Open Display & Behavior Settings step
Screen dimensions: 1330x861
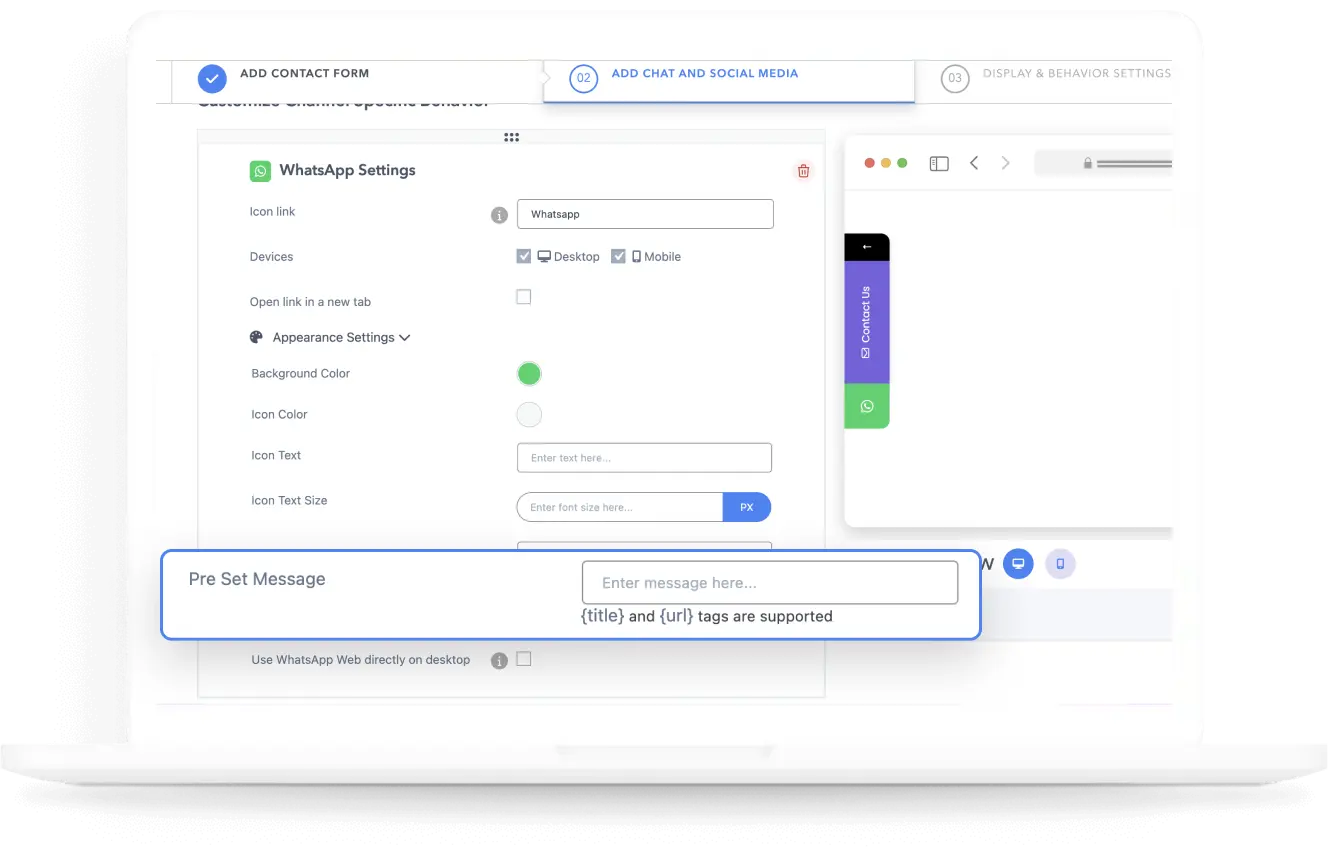tap(1057, 76)
